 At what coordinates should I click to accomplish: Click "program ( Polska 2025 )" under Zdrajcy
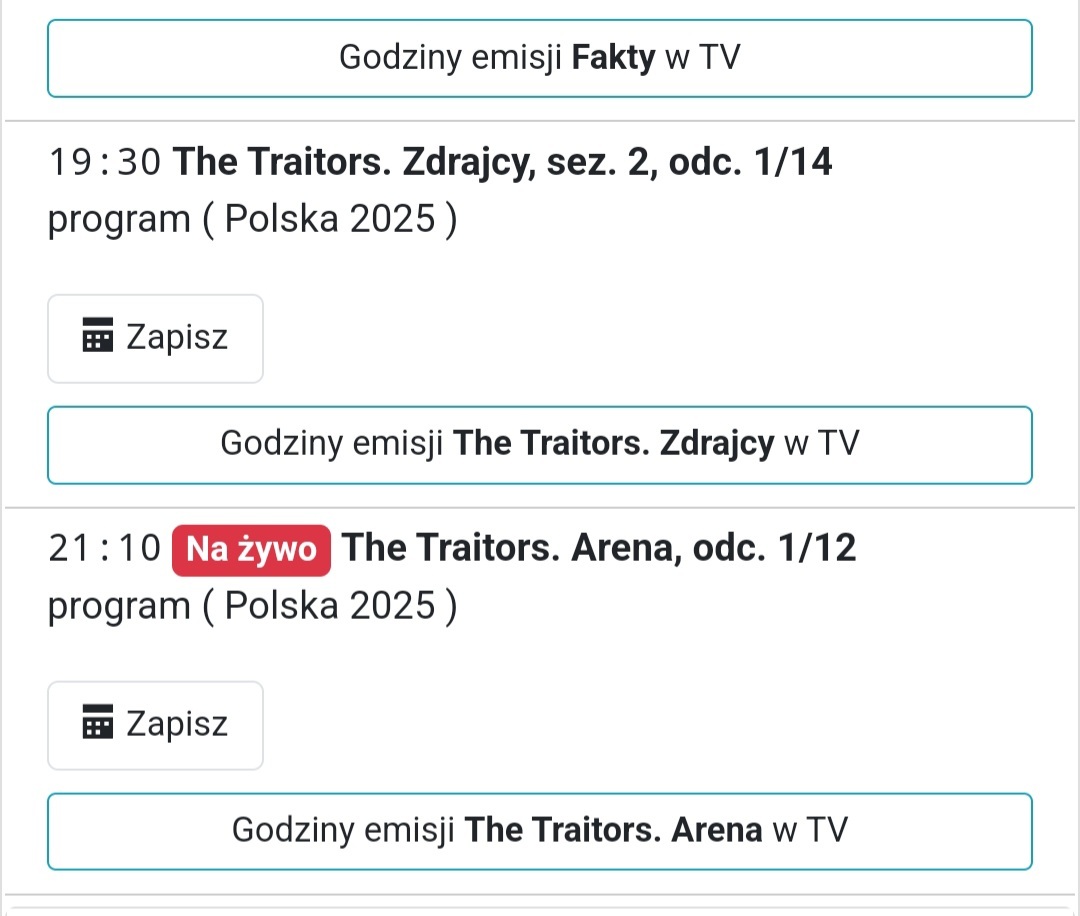pos(252,219)
